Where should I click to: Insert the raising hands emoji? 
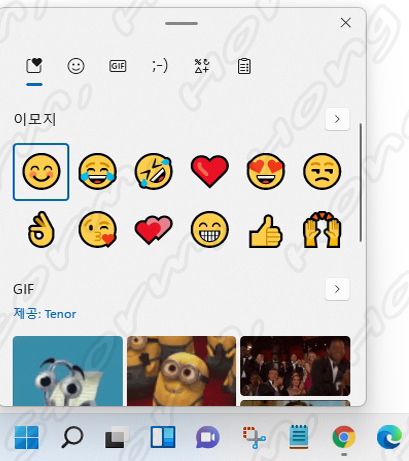pos(322,230)
